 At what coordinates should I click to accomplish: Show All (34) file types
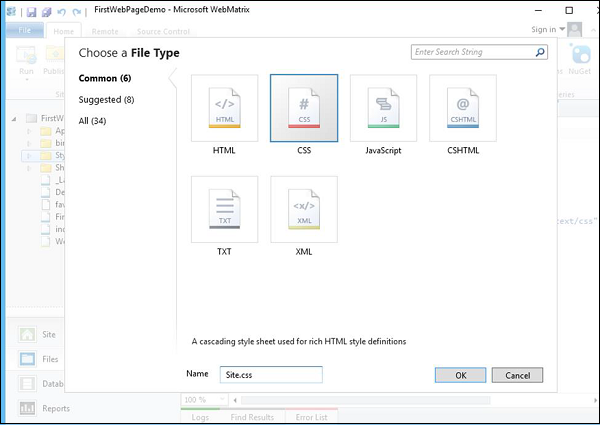coord(92,121)
